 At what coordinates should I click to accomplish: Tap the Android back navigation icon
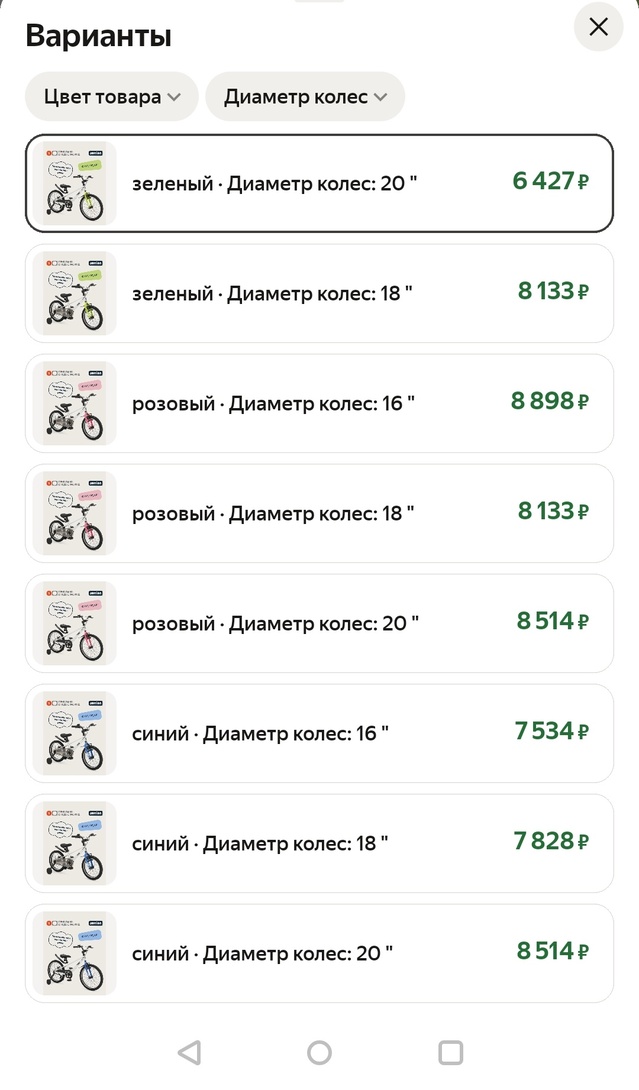pyautogui.click(x=188, y=1052)
